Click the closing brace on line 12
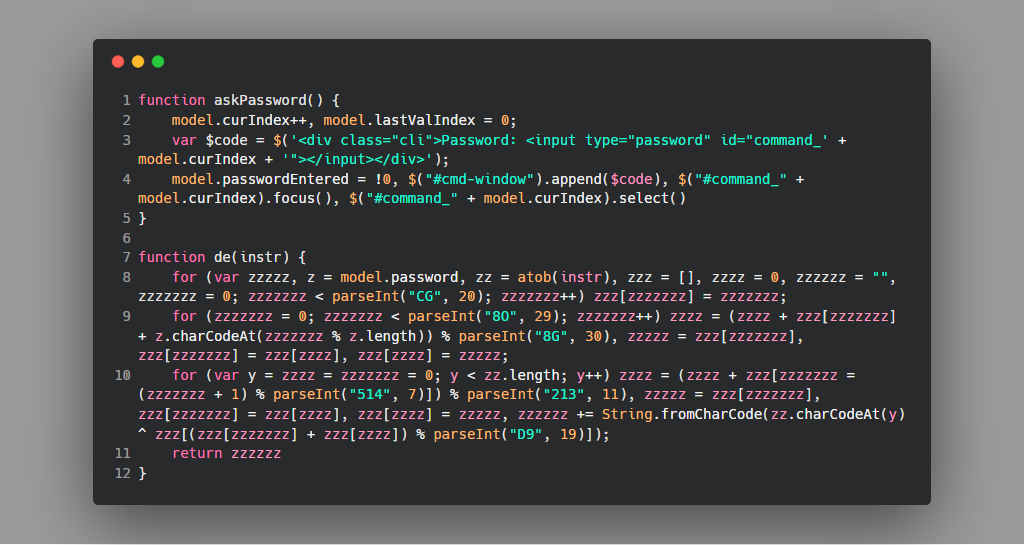The width and height of the screenshot is (1024, 545). click(x=142, y=473)
